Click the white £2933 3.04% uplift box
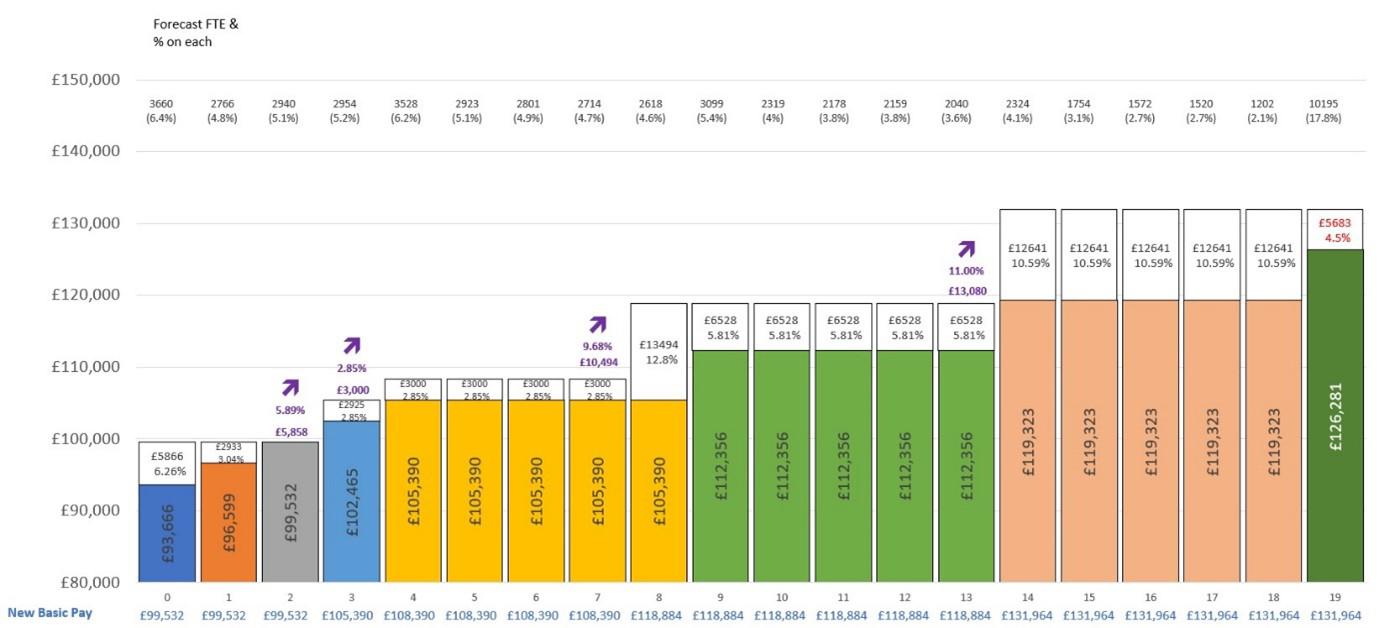Screen dimensions: 1379x628 (228, 452)
